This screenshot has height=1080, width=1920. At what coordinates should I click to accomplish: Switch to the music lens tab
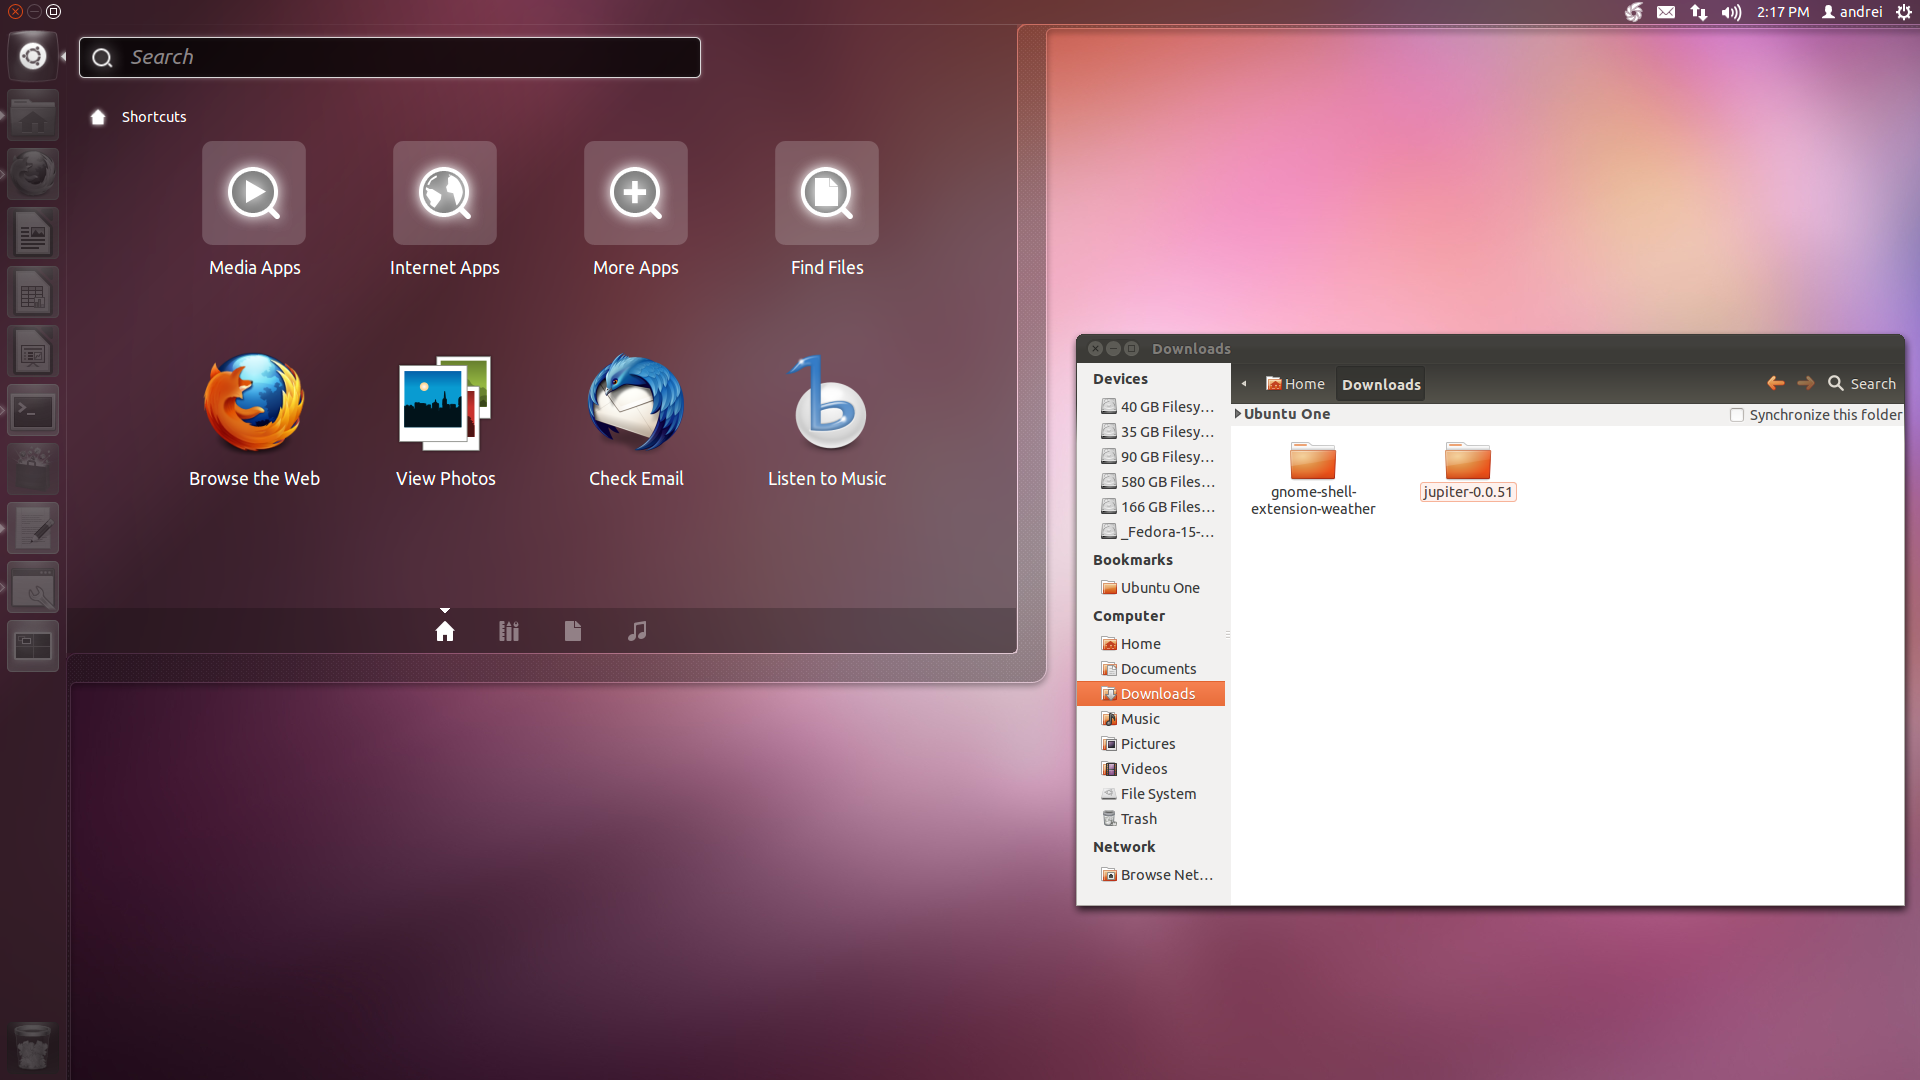[x=637, y=631]
